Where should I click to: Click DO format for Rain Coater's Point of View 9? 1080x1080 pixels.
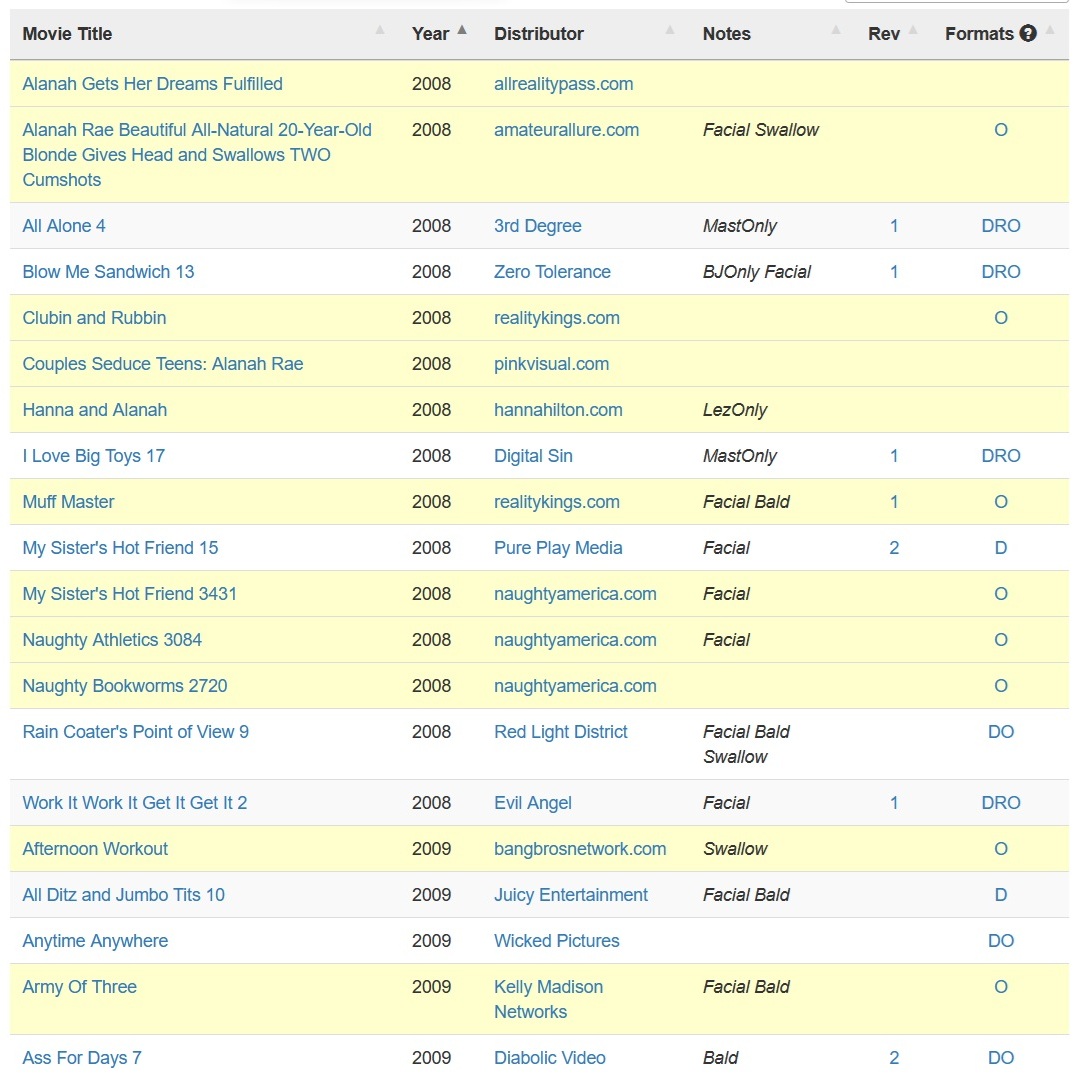[1001, 732]
